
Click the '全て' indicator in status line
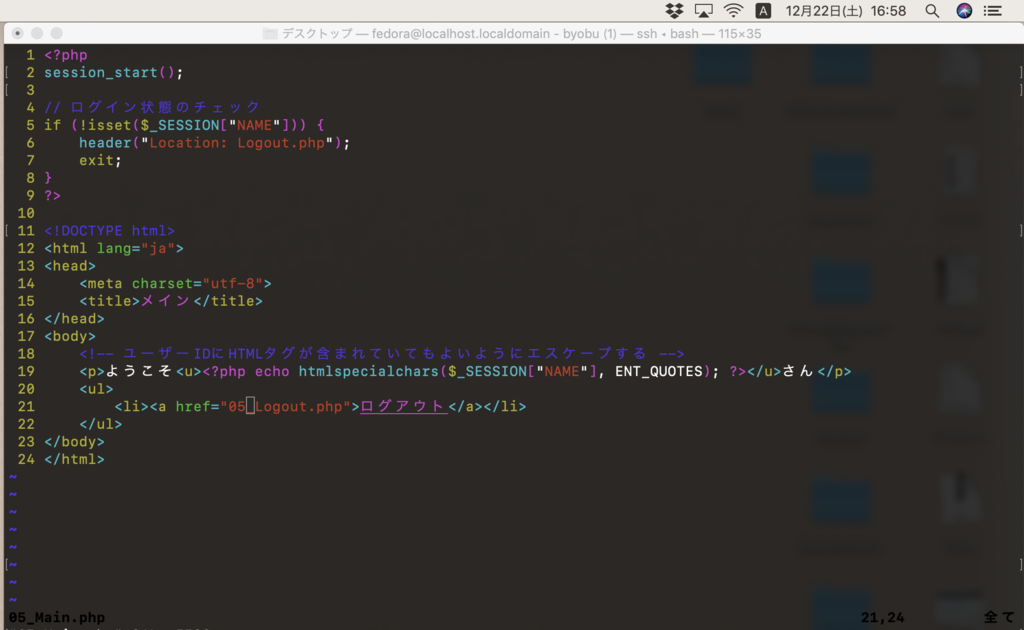tap(1000, 617)
